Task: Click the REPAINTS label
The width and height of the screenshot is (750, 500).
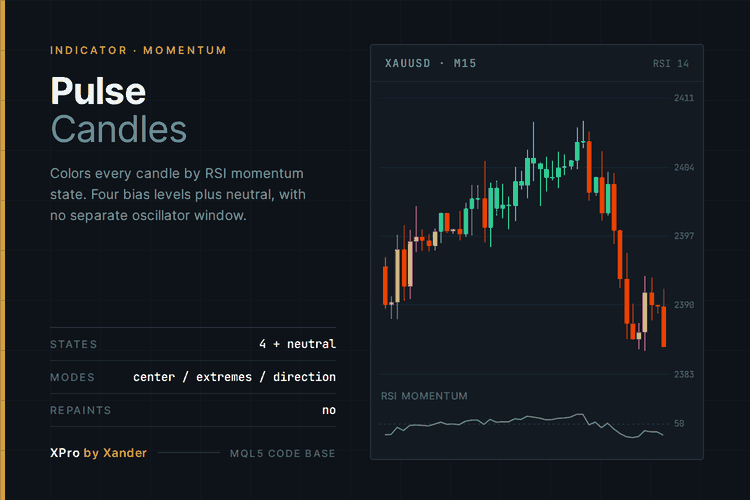Action: (80, 410)
